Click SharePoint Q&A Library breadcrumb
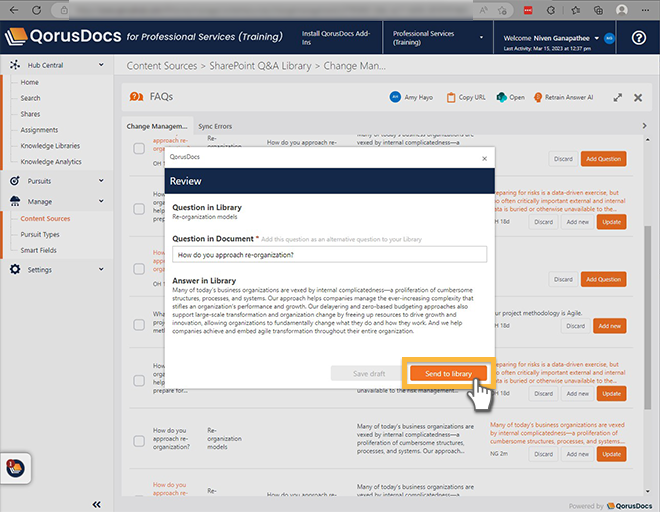Viewport: 660px width, 512px height. tap(260, 66)
